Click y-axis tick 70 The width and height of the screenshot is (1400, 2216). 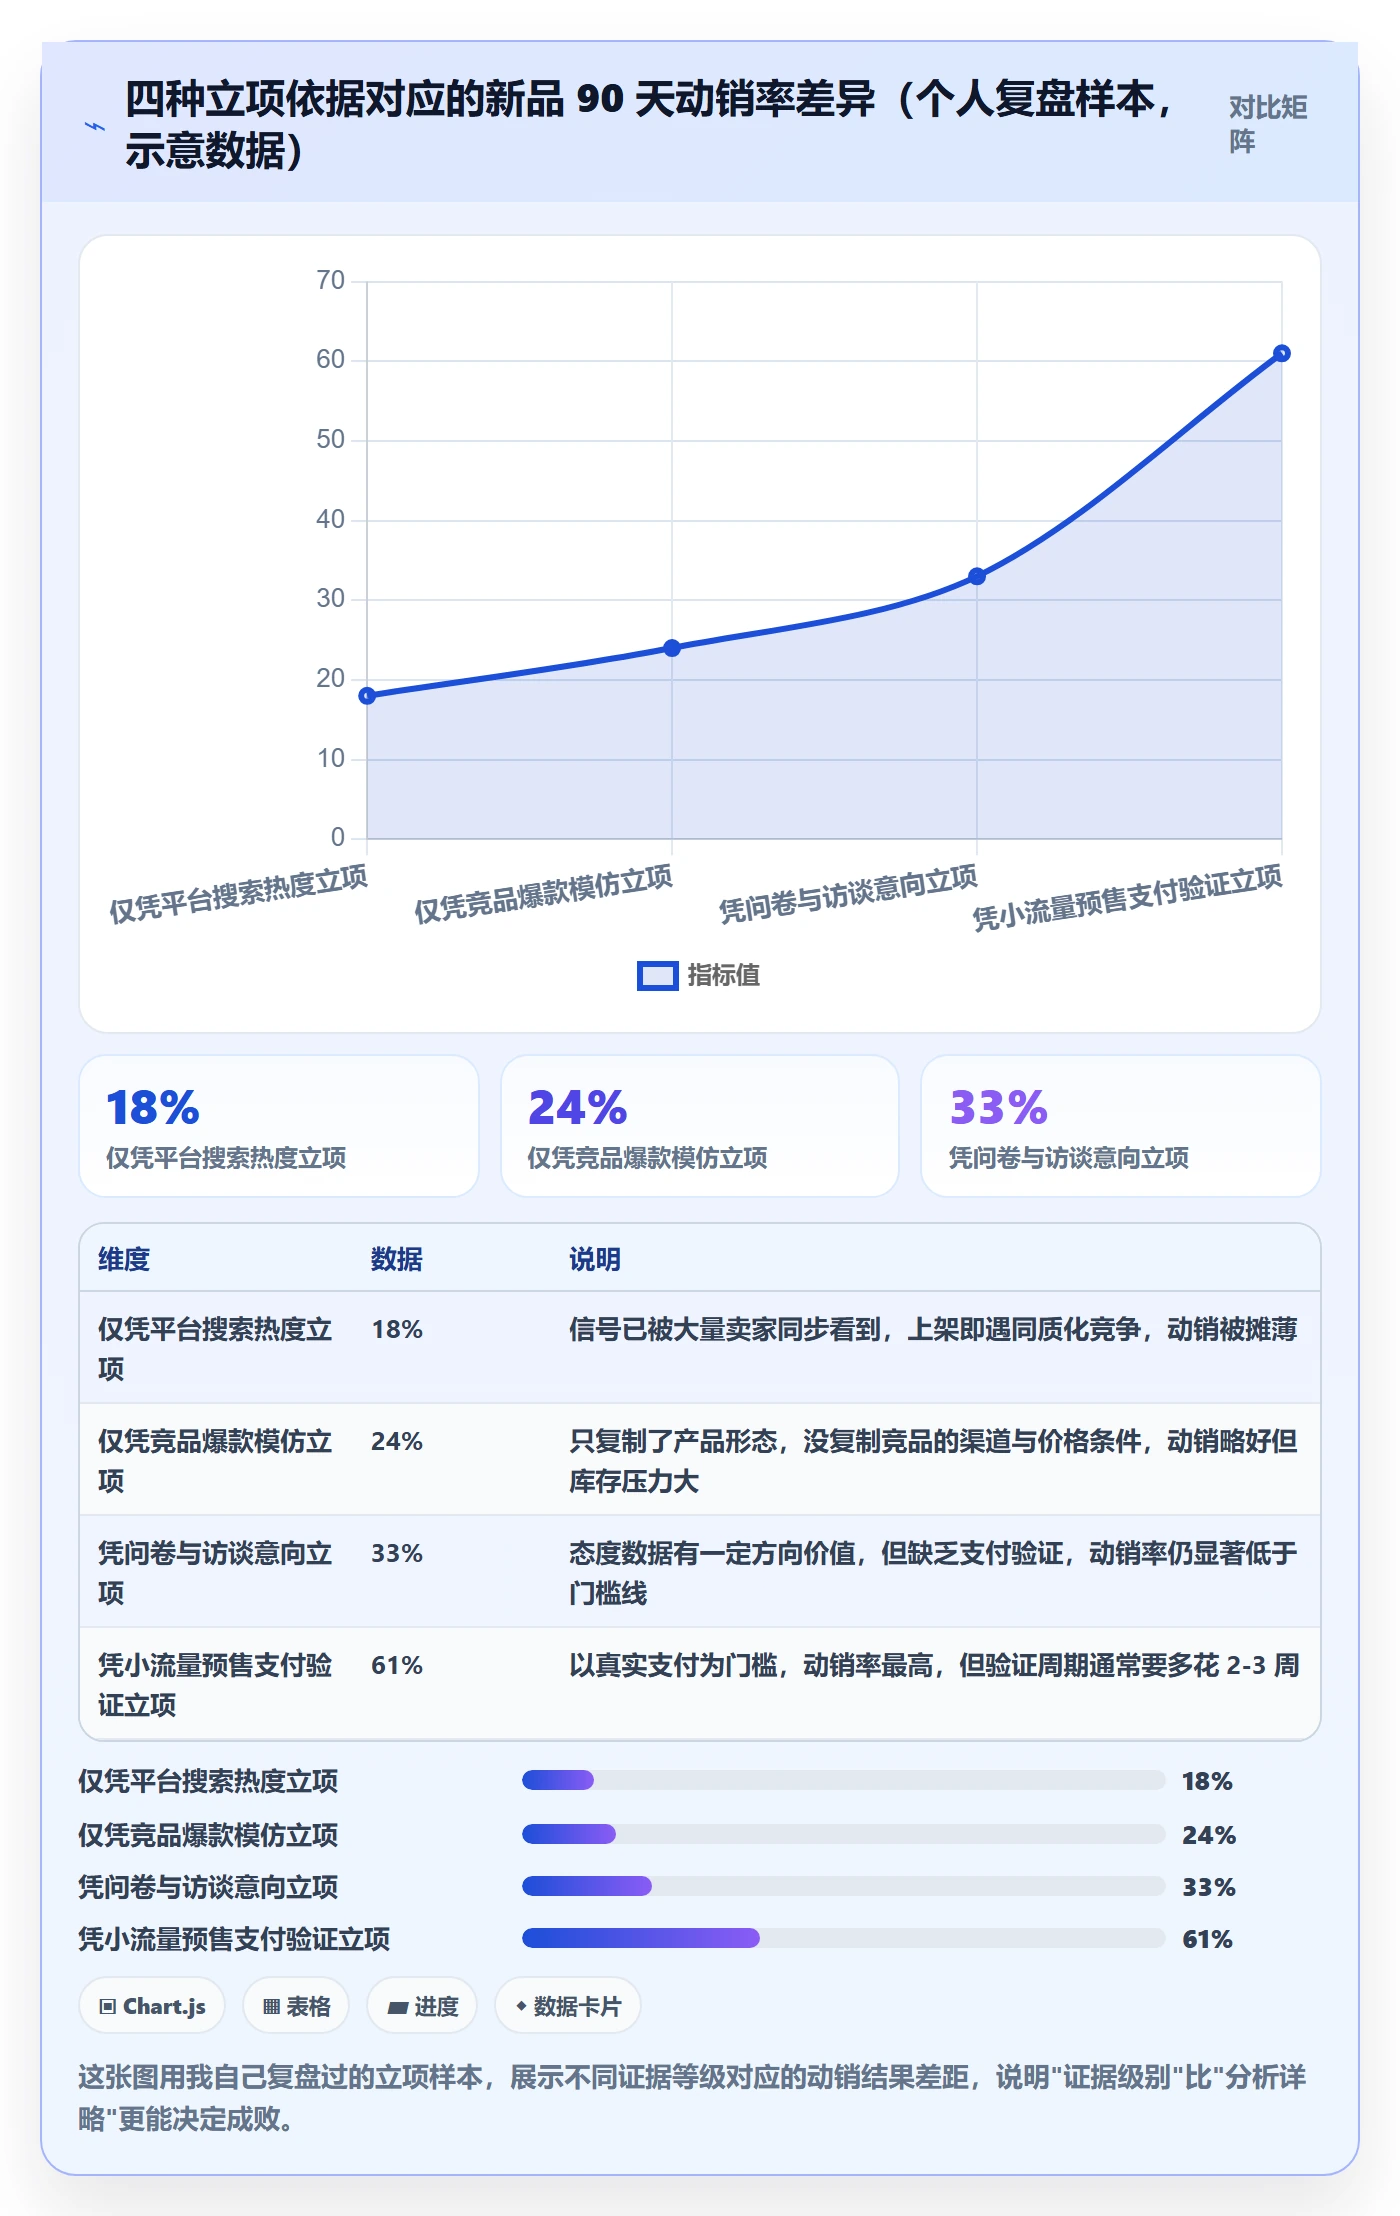click(330, 280)
